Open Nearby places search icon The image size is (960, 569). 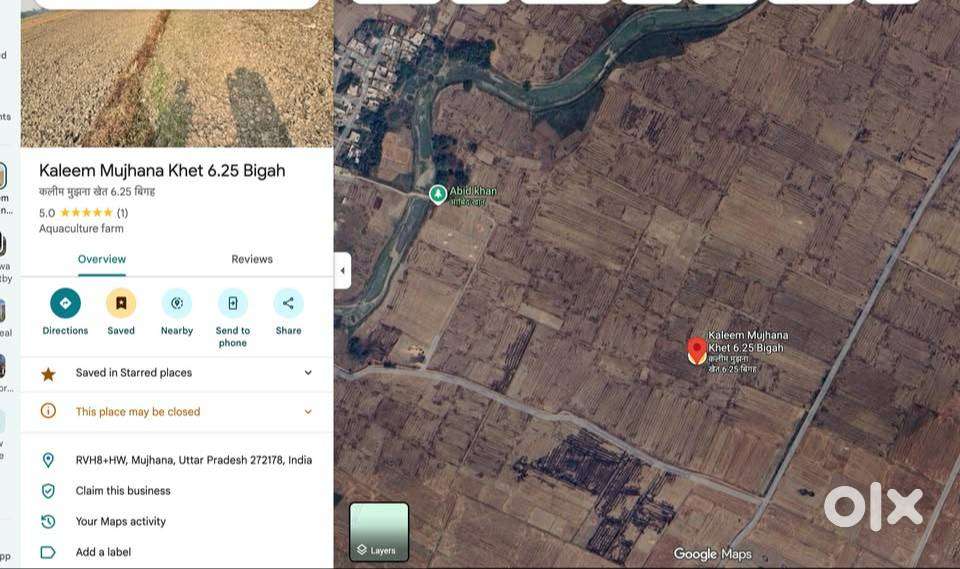[x=177, y=303]
